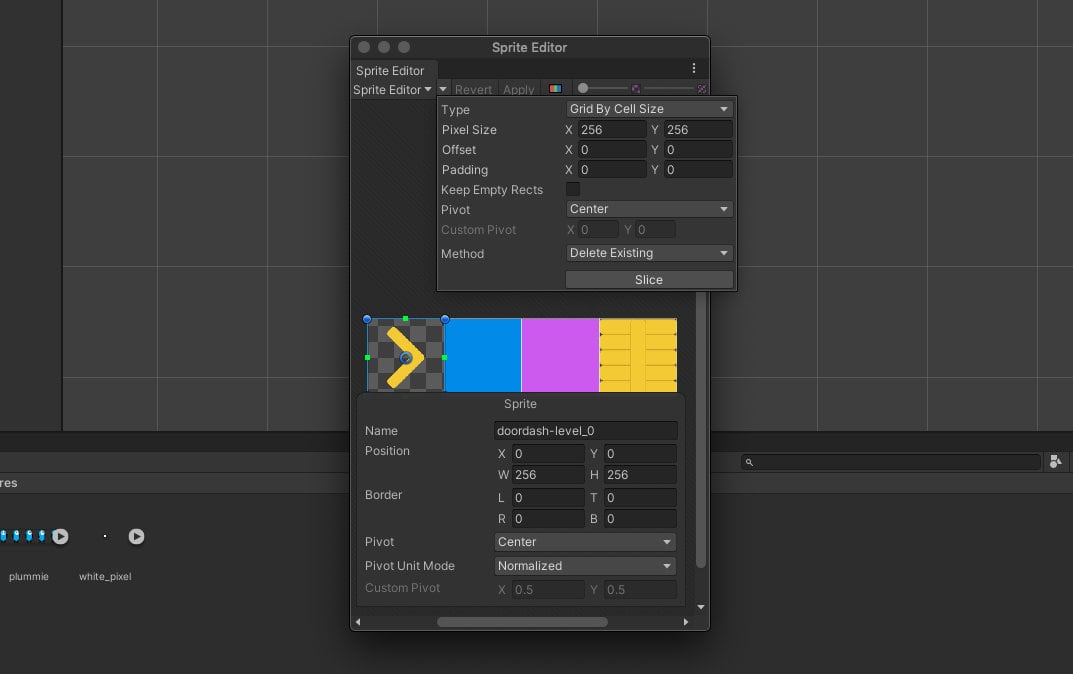Select the doordash-level_0 arrow sprite slice
1073x674 pixels.
pos(404,355)
